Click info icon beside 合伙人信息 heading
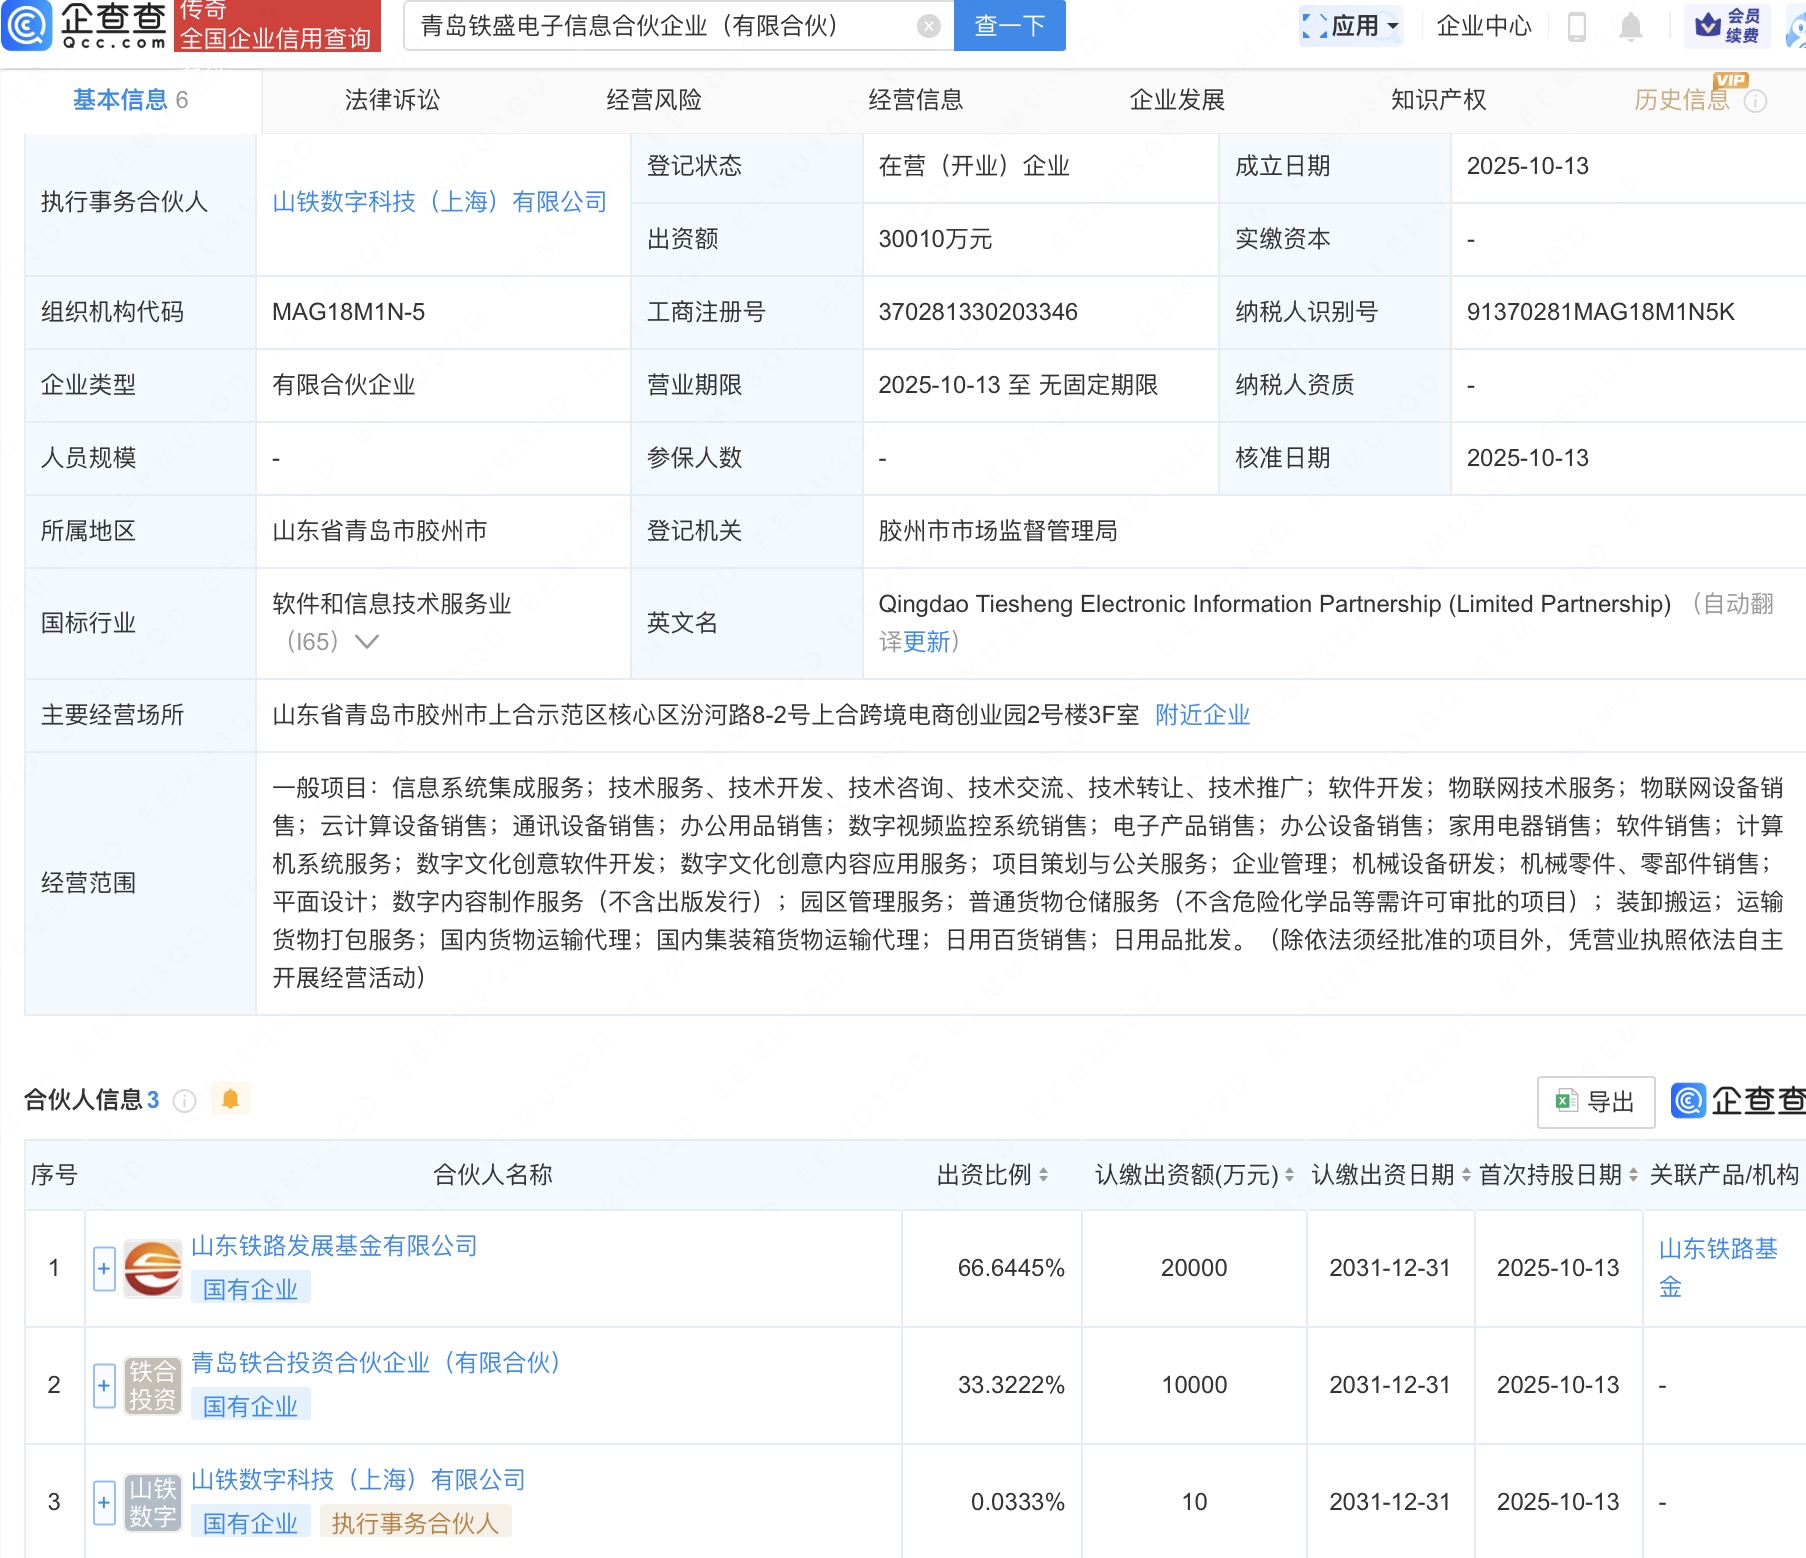Image resolution: width=1806 pixels, height=1558 pixels. pyautogui.click(x=184, y=1101)
